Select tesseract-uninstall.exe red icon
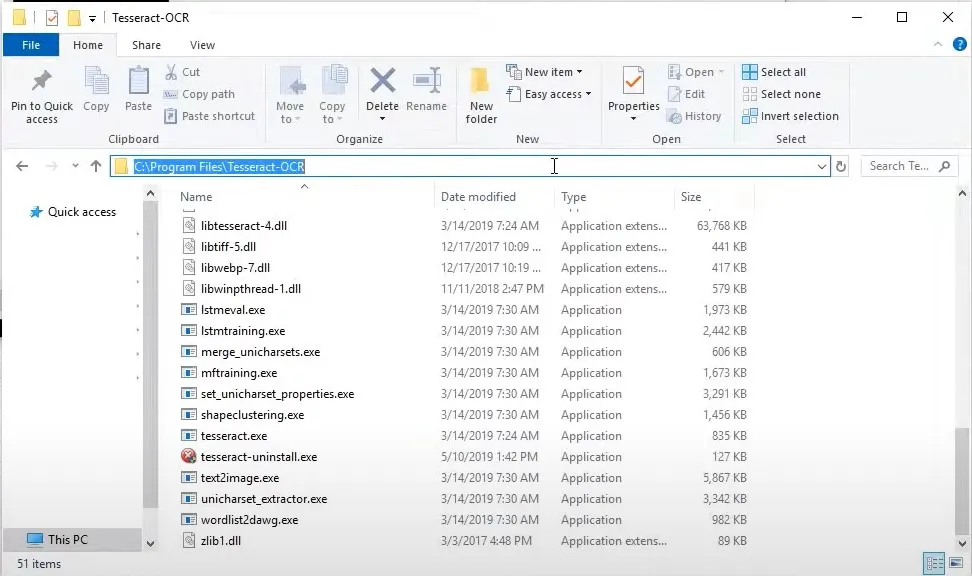 click(188, 456)
